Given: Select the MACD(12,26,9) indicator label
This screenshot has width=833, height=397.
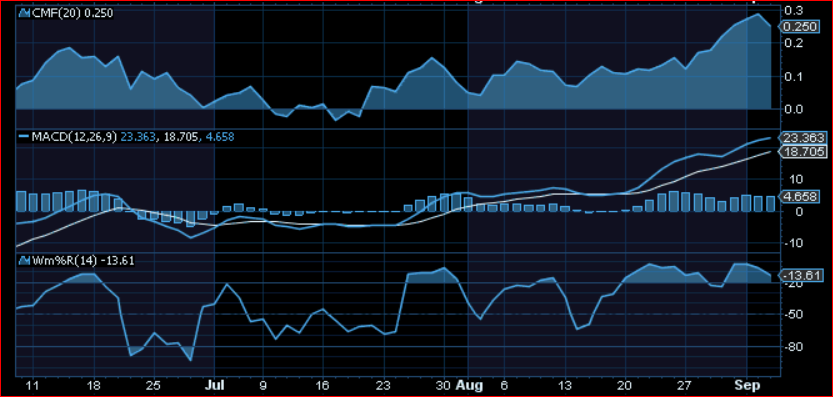Looking at the screenshot, I should click(74, 137).
